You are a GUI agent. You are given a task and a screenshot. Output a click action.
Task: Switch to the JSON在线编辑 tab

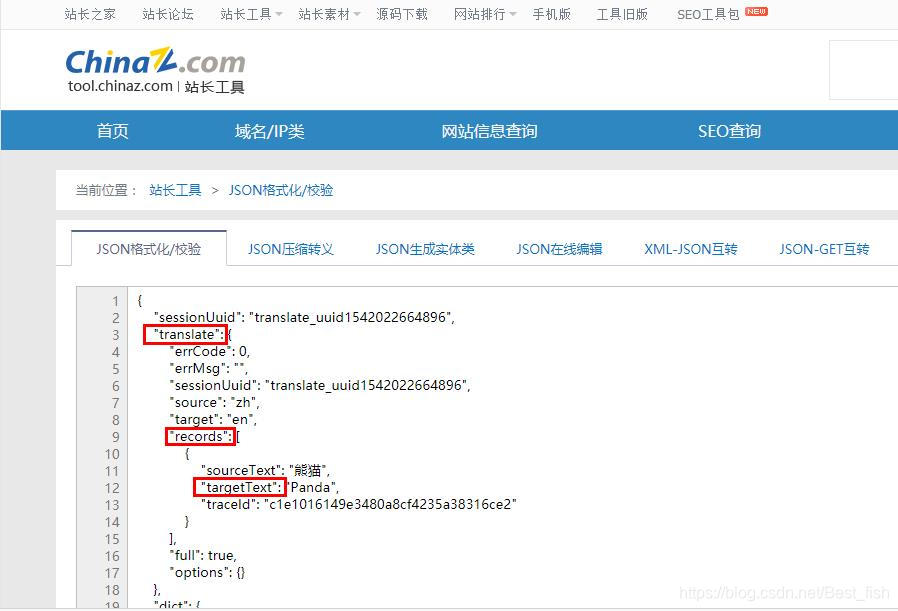point(559,249)
